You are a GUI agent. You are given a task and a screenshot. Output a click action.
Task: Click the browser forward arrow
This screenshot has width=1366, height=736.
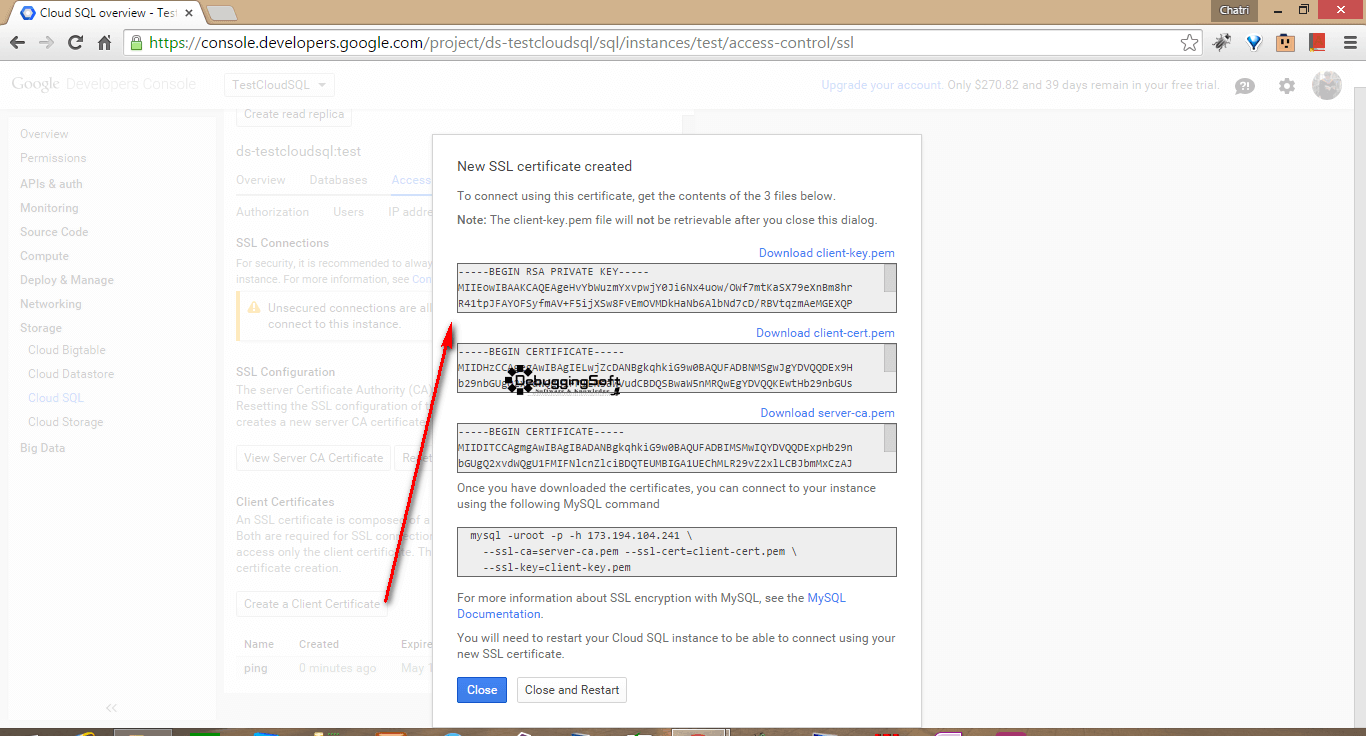click(46, 43)
